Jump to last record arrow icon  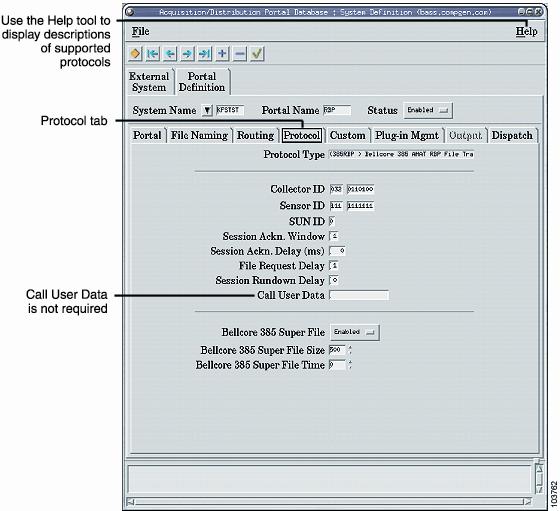click(205, 54)
